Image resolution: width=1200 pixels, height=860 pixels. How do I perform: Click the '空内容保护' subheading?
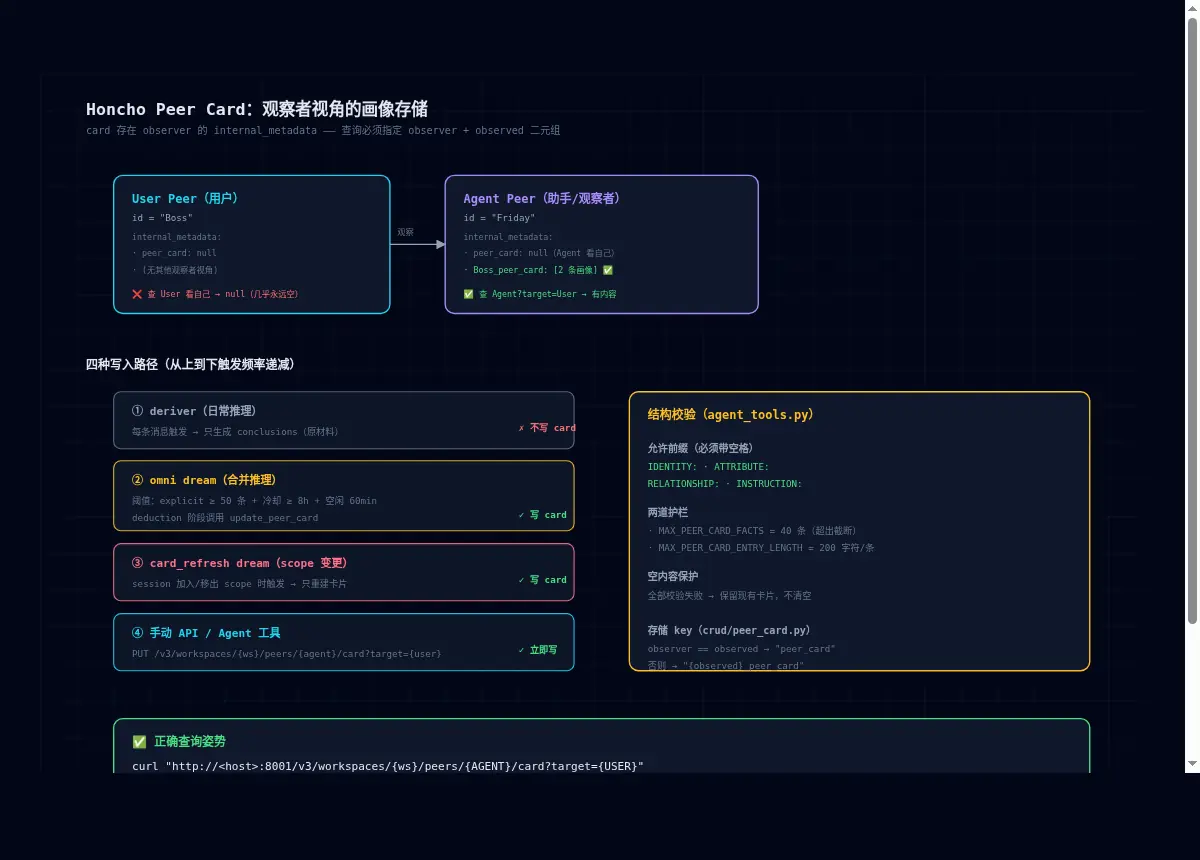[x=673, y=577]
